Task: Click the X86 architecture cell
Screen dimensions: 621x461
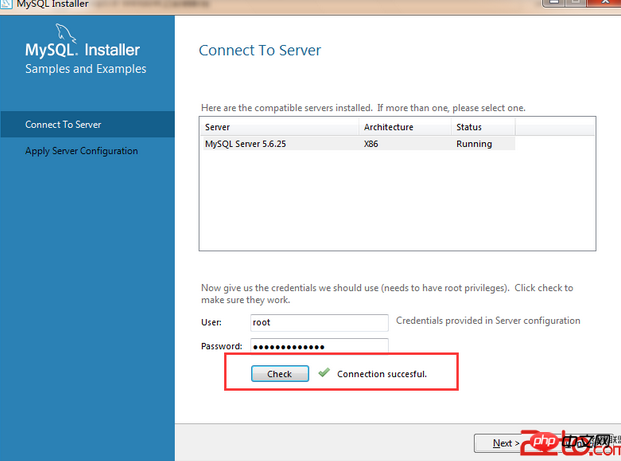Action: [371, 144]
